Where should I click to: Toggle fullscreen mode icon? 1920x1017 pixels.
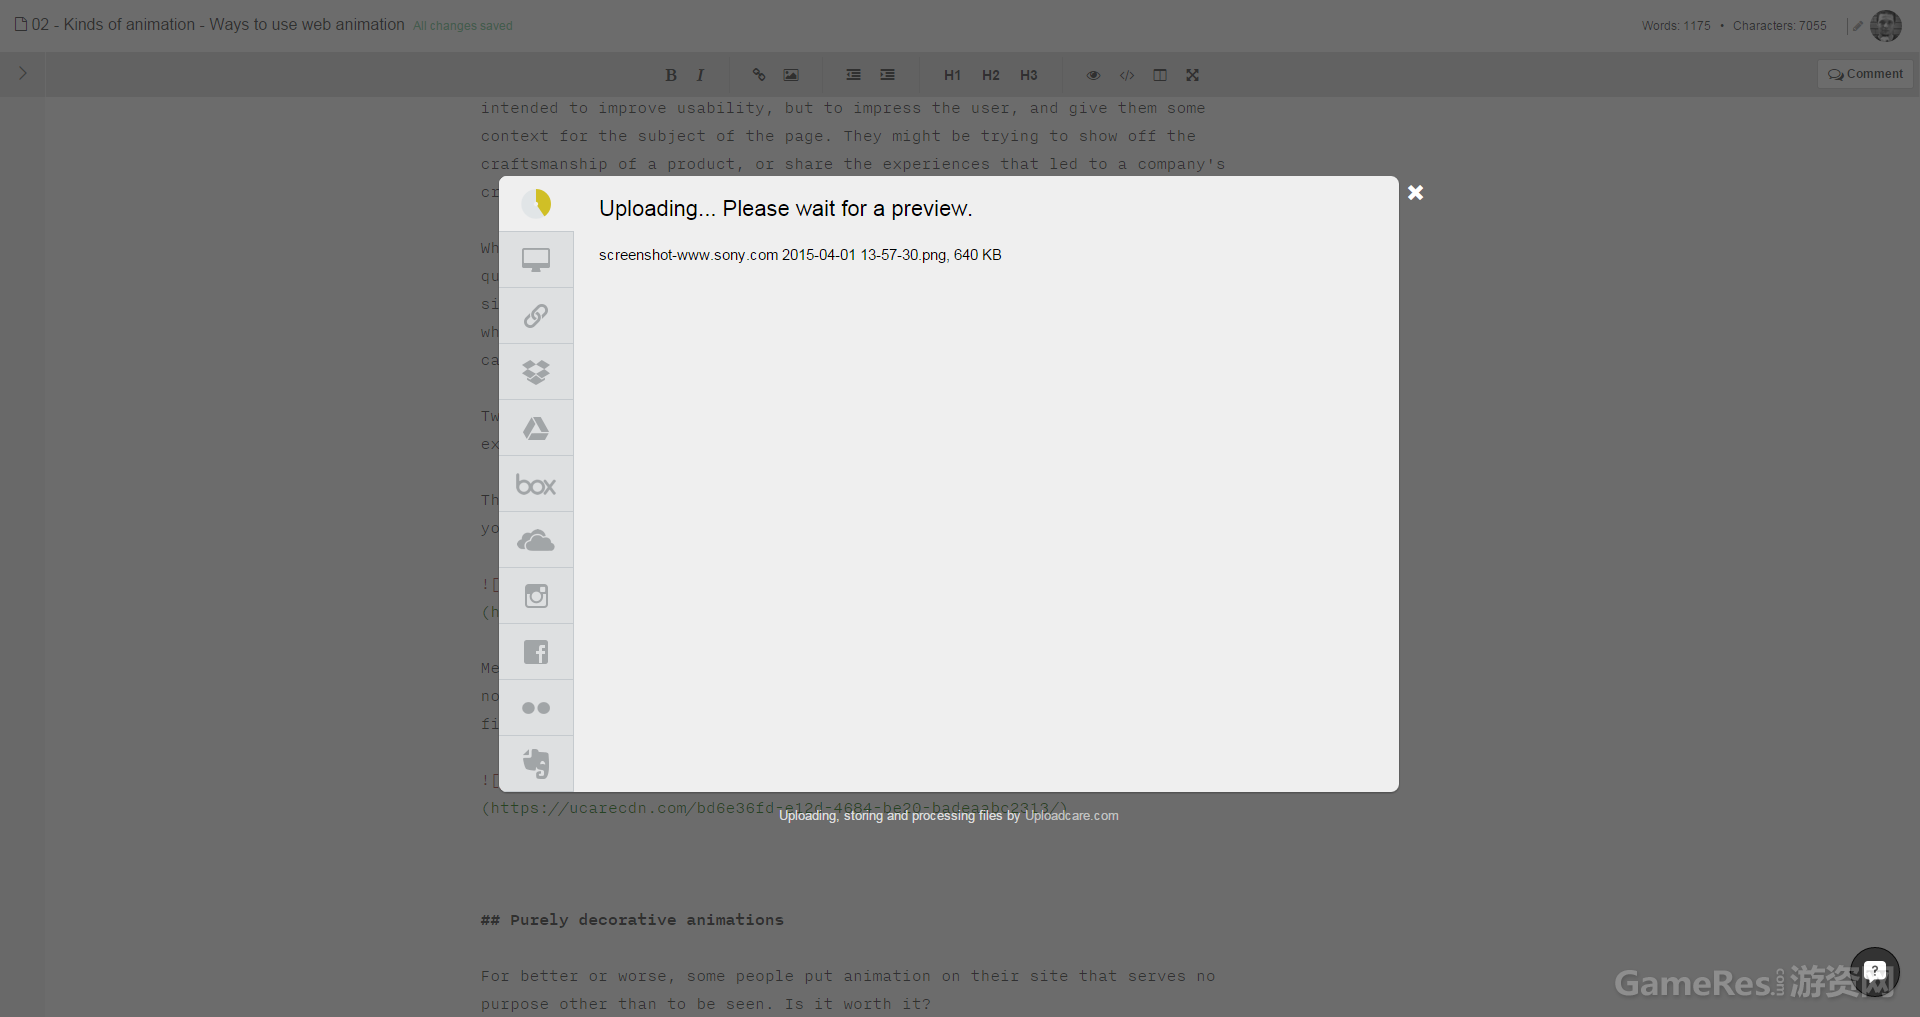coord(1192,75)
